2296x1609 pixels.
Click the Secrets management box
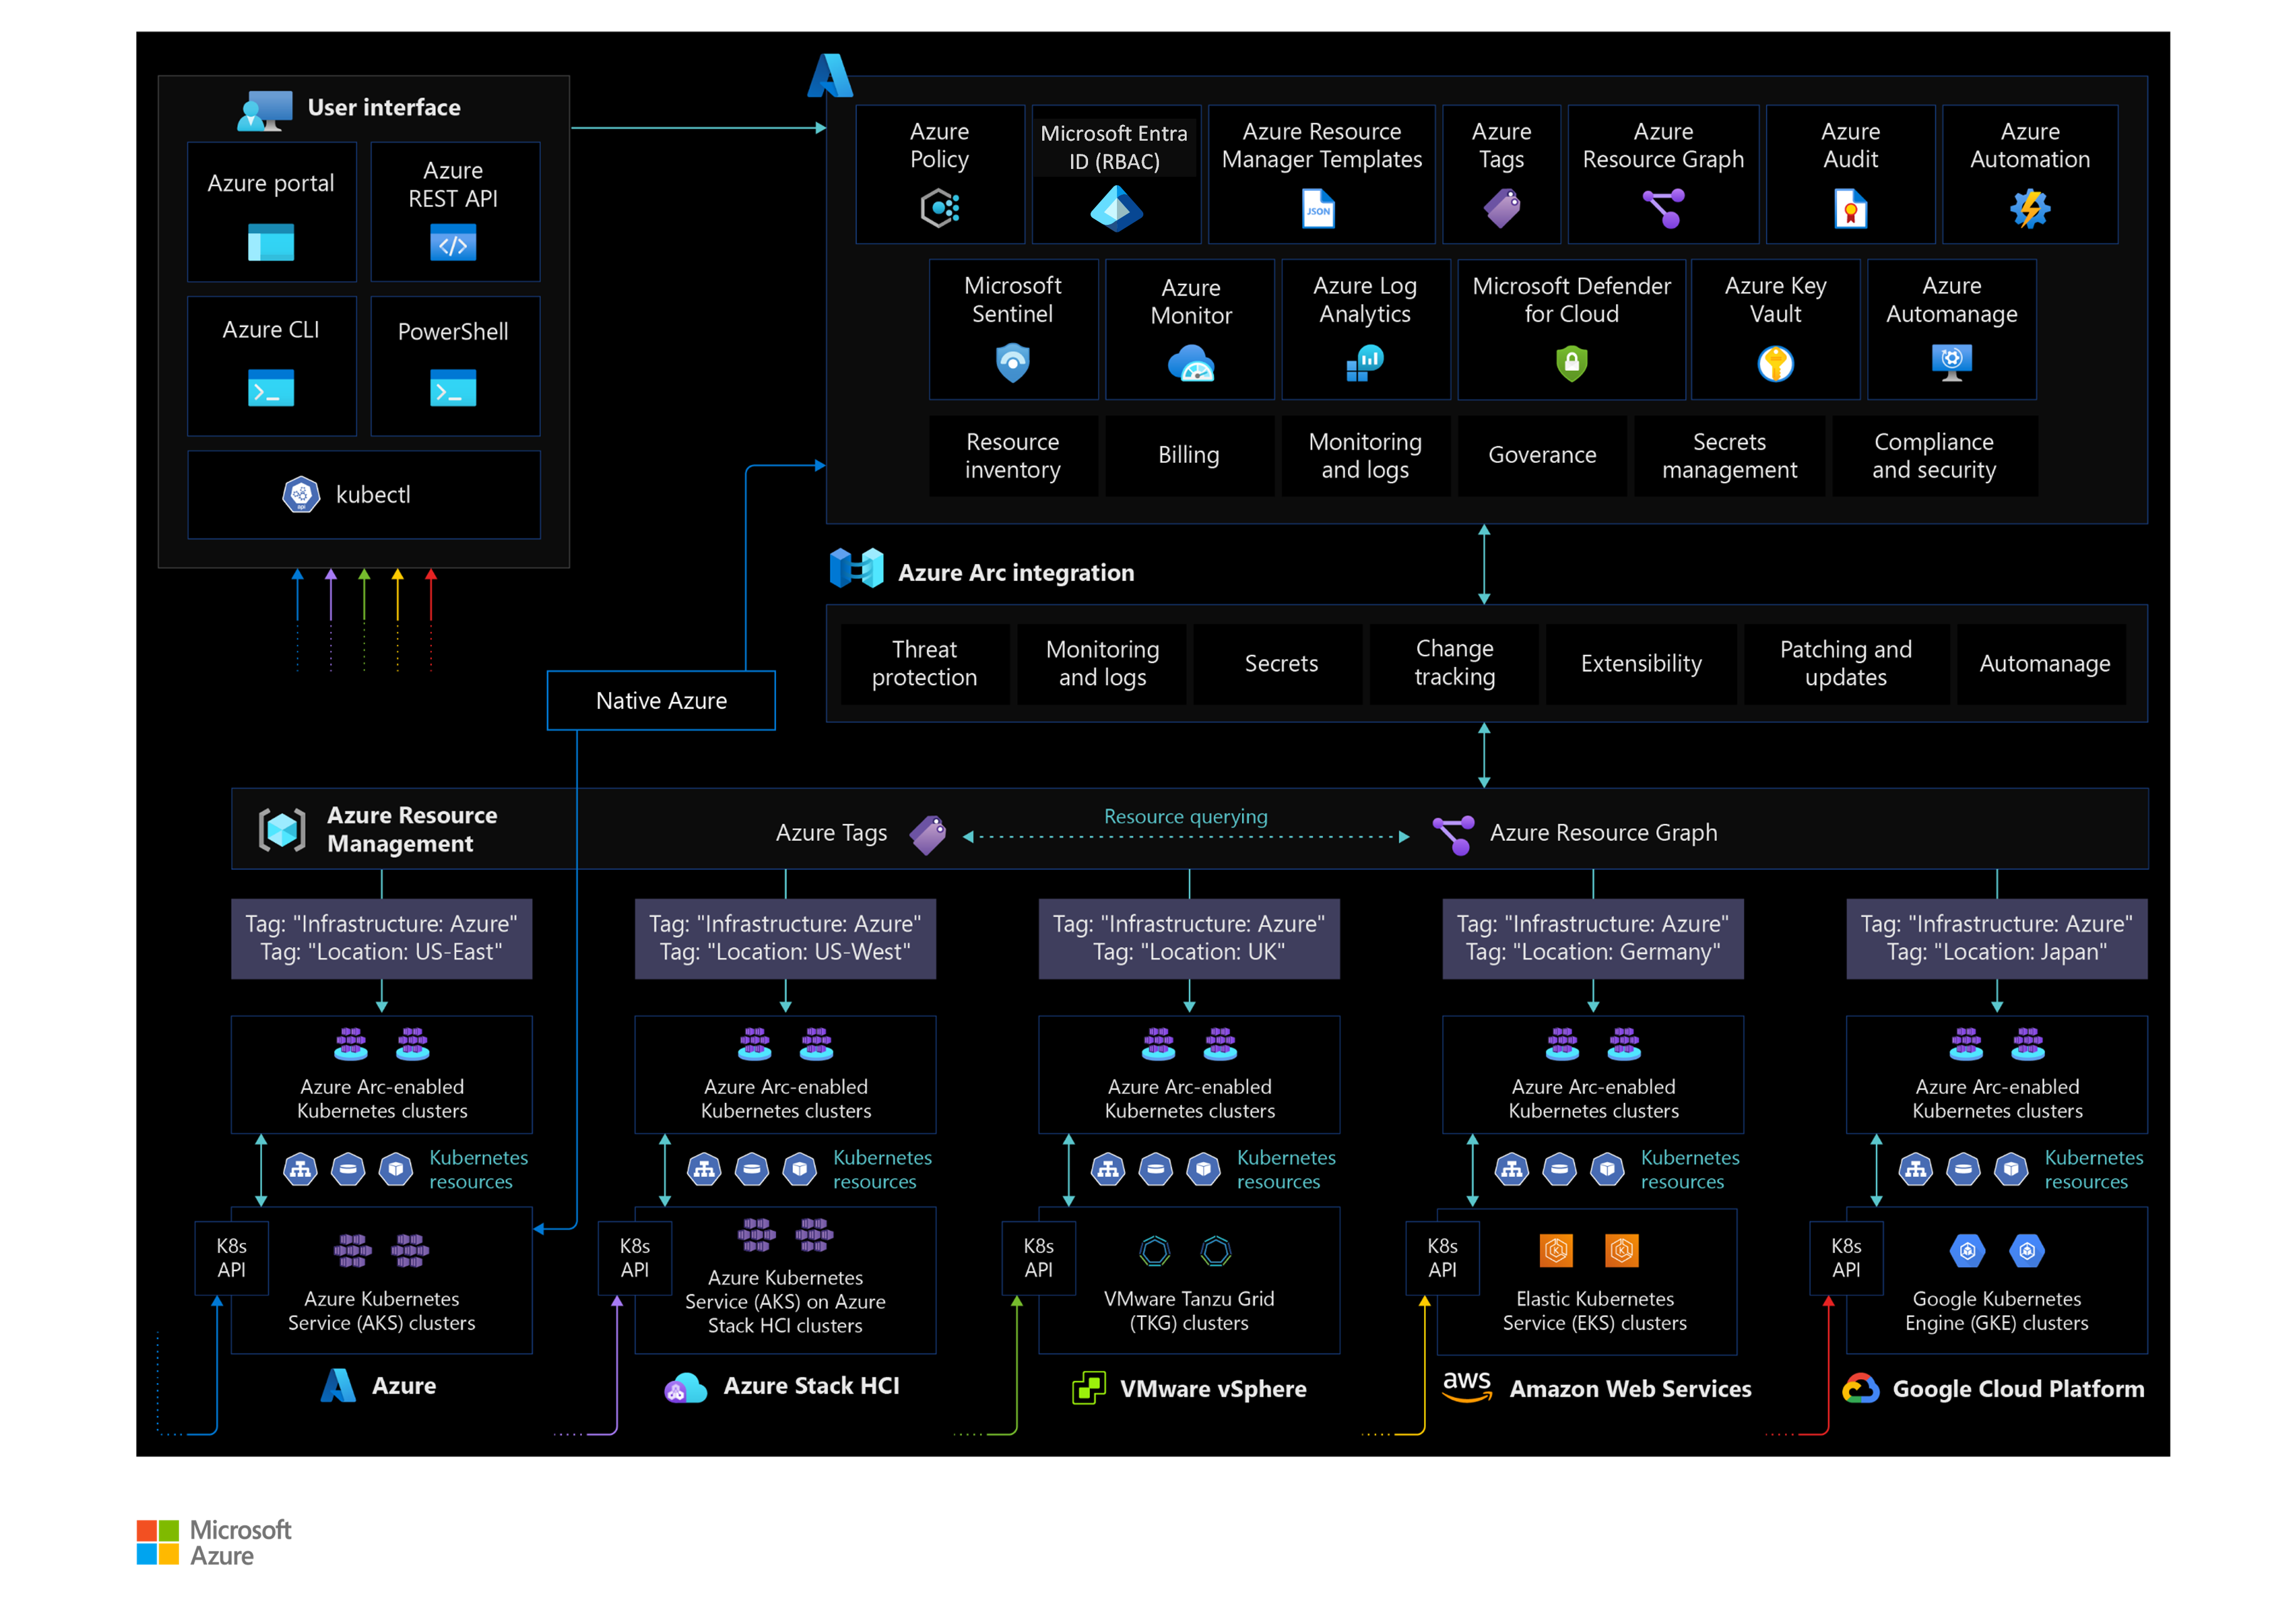pos(1729,456)
